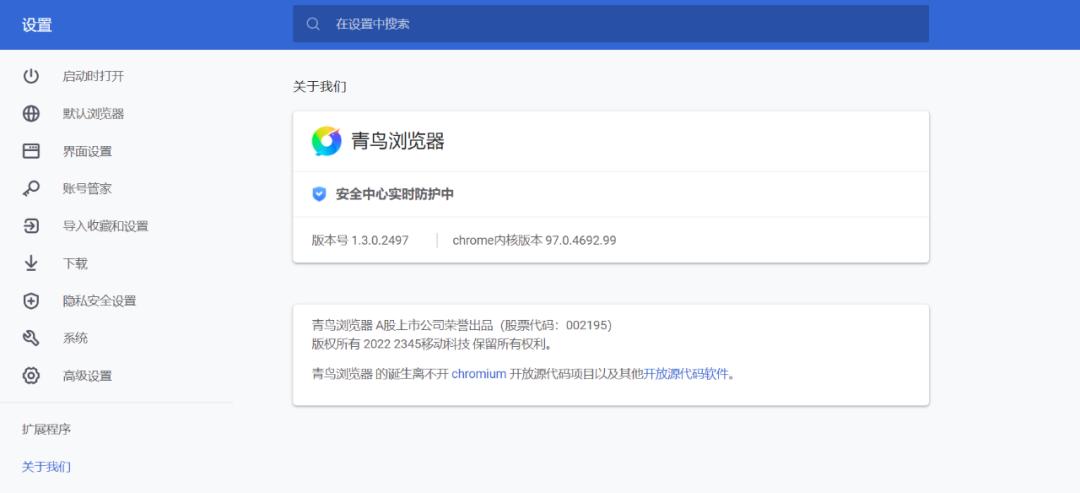Open 高级设置 in the sidebar

(87, 376)
